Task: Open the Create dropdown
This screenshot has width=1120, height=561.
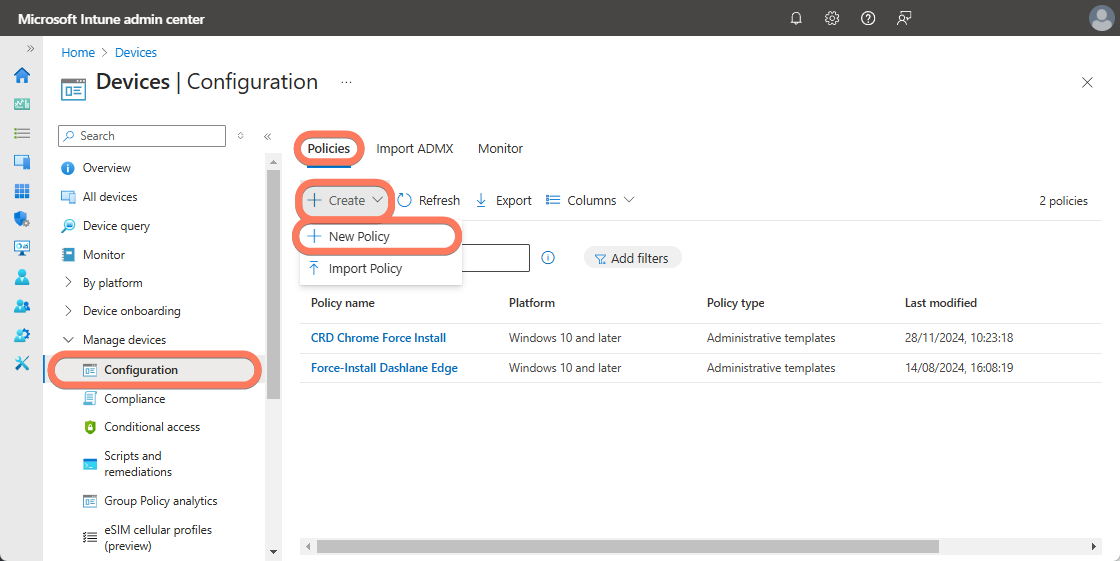Action: [345, 200]
